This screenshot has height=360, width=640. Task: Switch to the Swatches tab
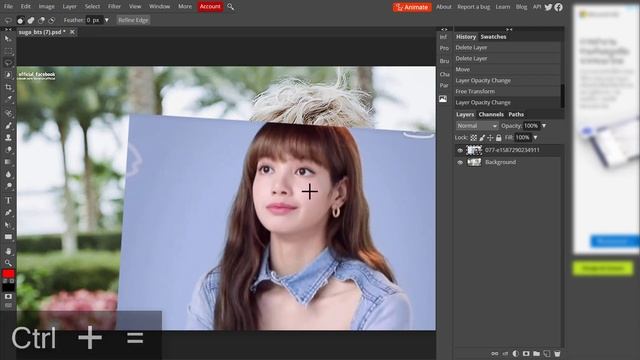(x=493, y=37)
